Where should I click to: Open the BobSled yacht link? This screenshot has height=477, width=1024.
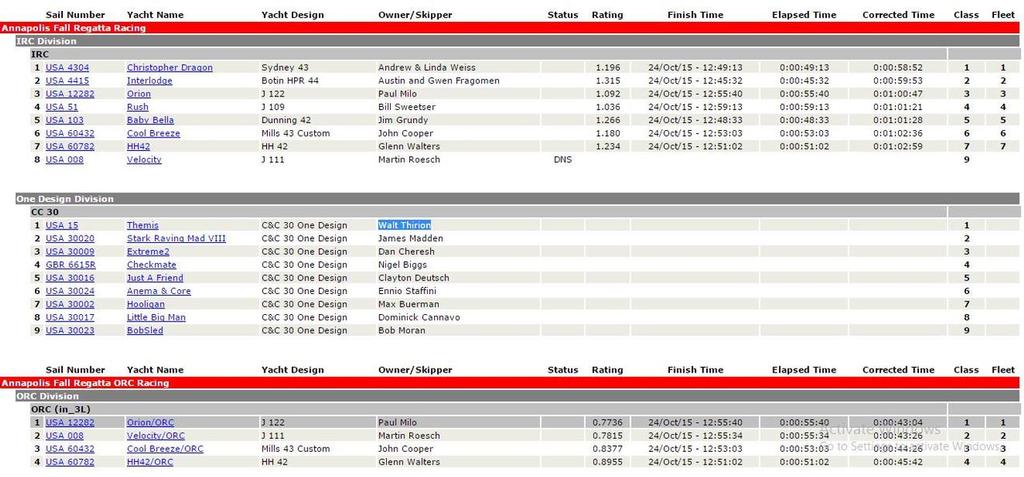(145, 330)
